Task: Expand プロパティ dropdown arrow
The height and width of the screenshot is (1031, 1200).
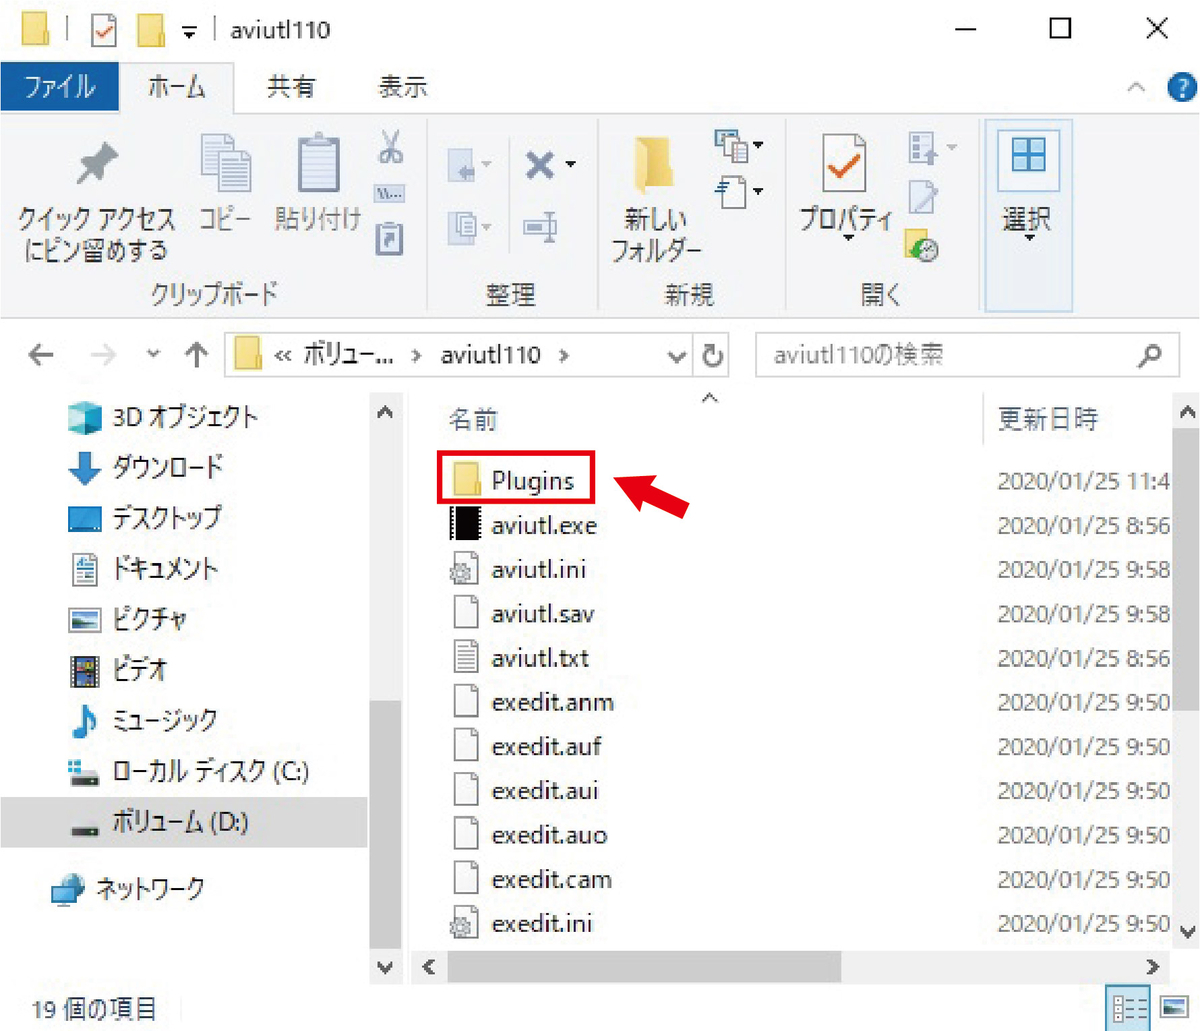Action: (846, 239)
